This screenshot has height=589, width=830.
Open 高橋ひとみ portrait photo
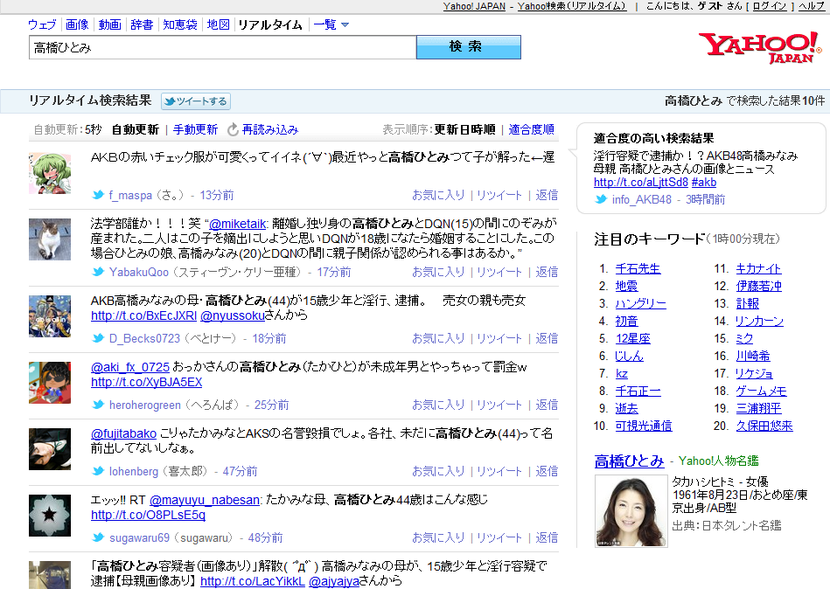click(x=631, y=511)
